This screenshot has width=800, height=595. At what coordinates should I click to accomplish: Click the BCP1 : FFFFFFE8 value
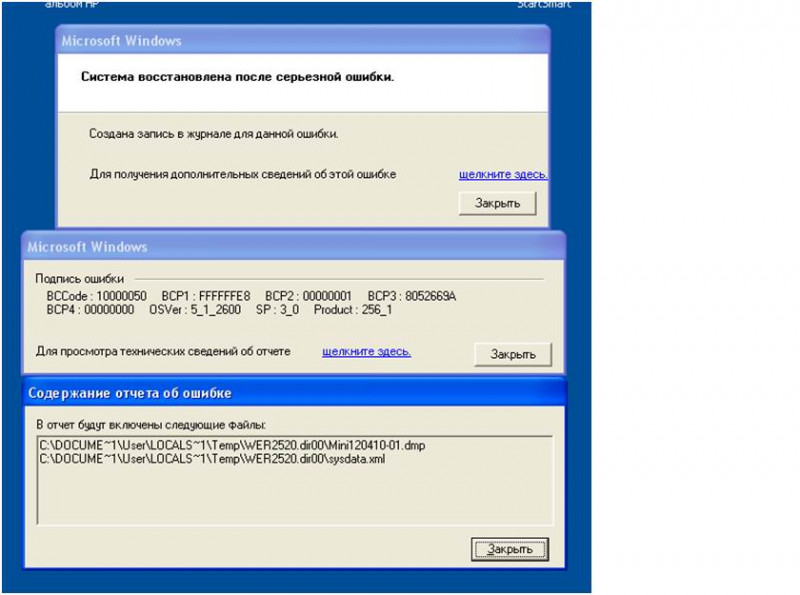click(x=206, y=296)
